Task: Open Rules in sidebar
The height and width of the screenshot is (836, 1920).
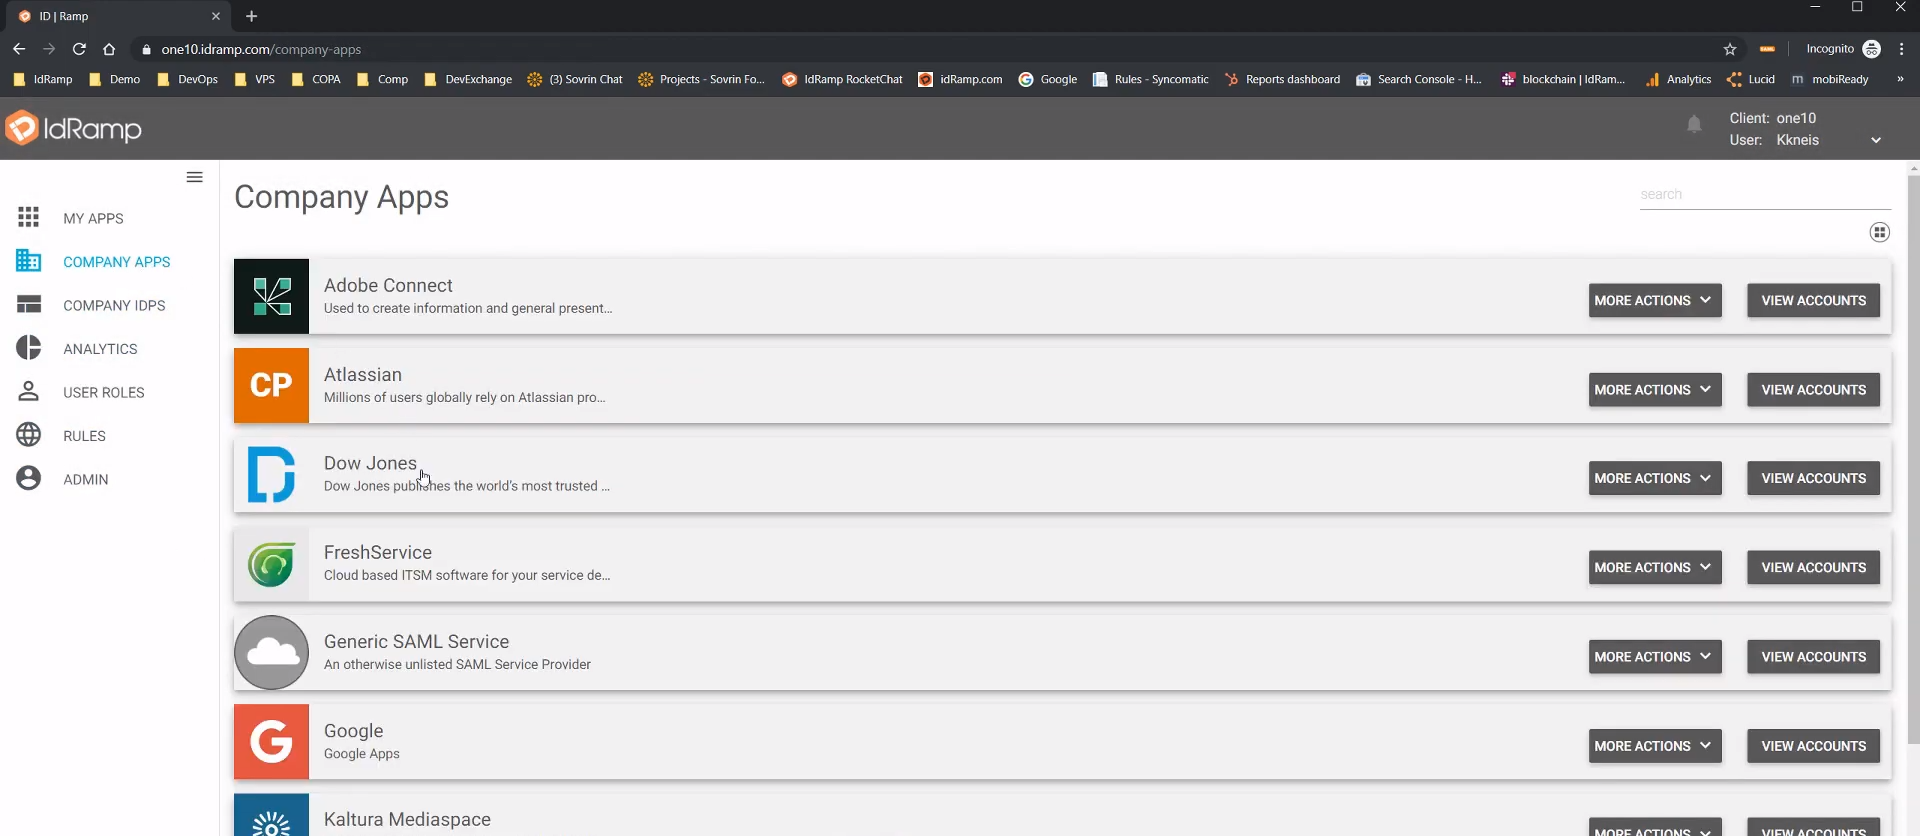Action: (x=84, y=436)
